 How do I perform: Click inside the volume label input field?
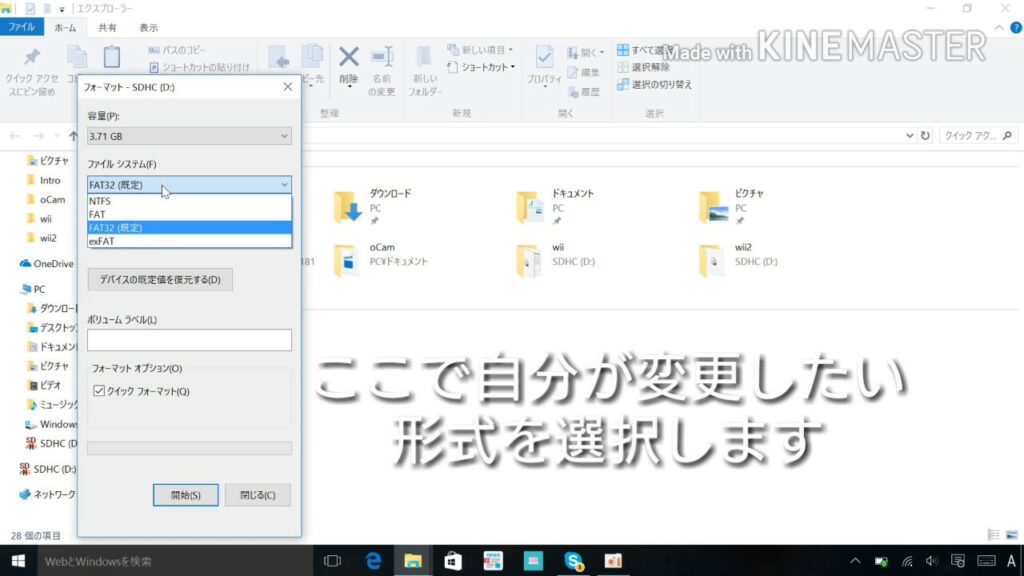click(x=188, y=340)
